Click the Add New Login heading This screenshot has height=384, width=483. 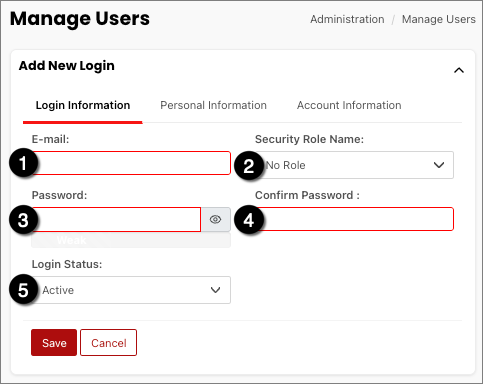click(x=67, y=66)
